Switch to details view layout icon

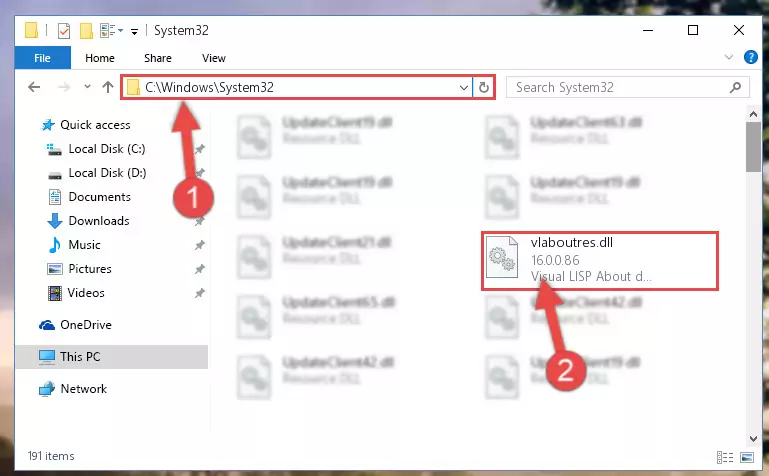point(725,457)
